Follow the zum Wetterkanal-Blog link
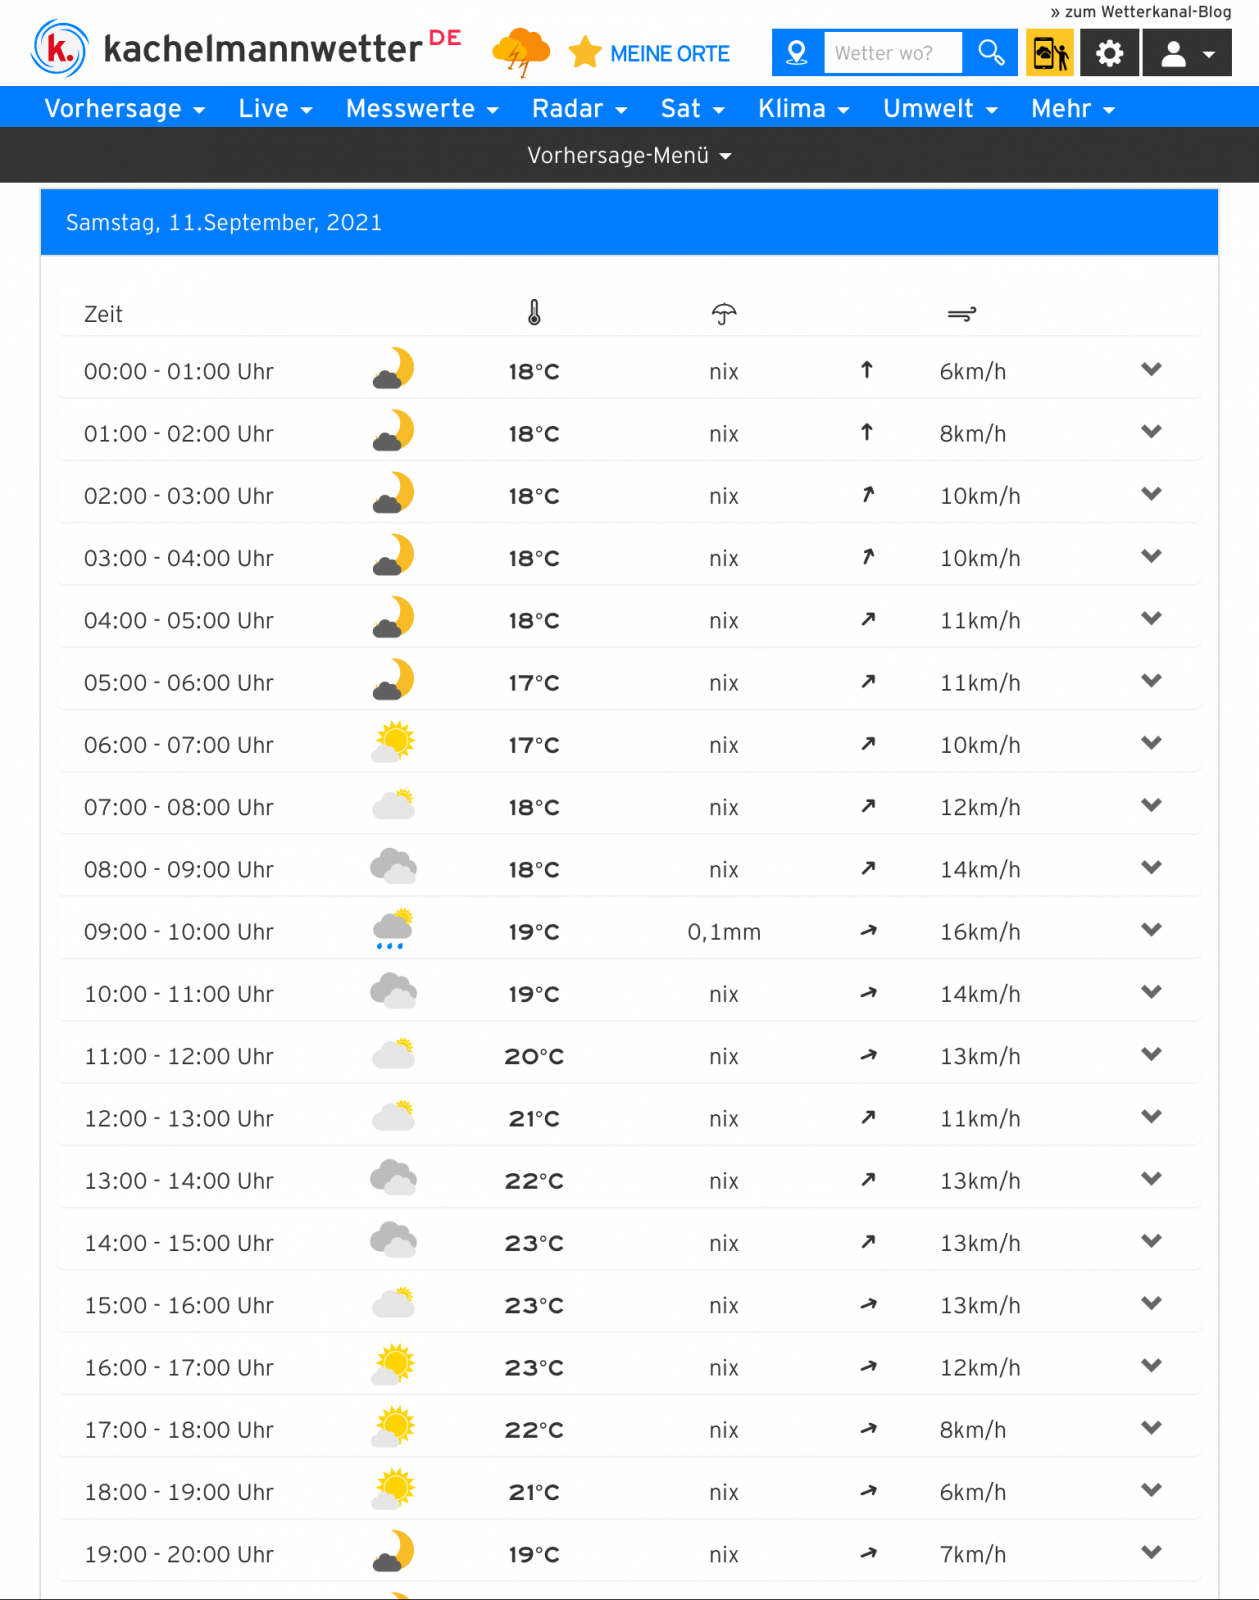Screen dimensions: 1259x1600 [x=1141, y=12]
